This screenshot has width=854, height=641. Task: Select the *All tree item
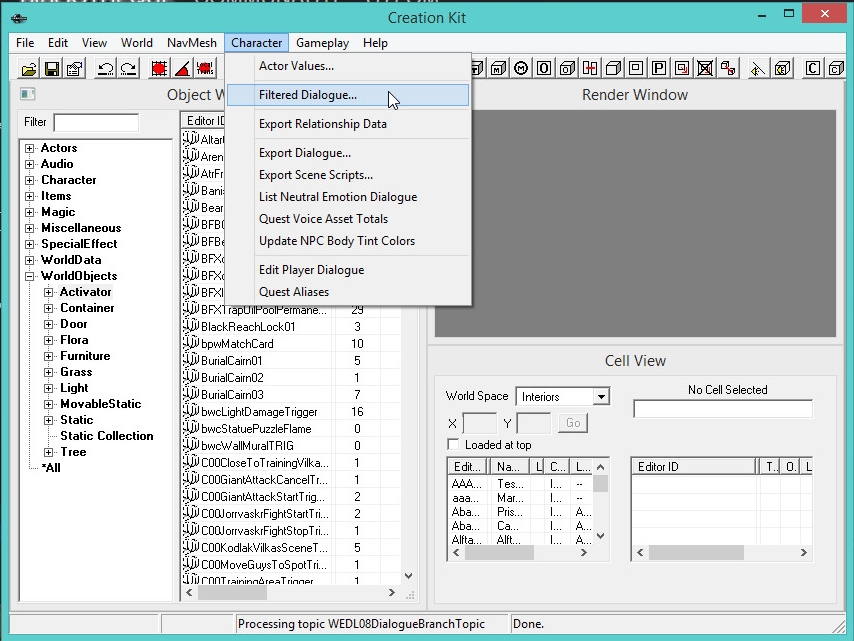click(x=51, y=468)
